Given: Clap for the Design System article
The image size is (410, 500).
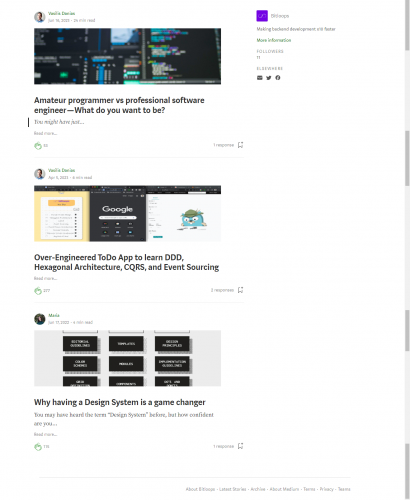Looking at the screenshot, I should 38,447.
